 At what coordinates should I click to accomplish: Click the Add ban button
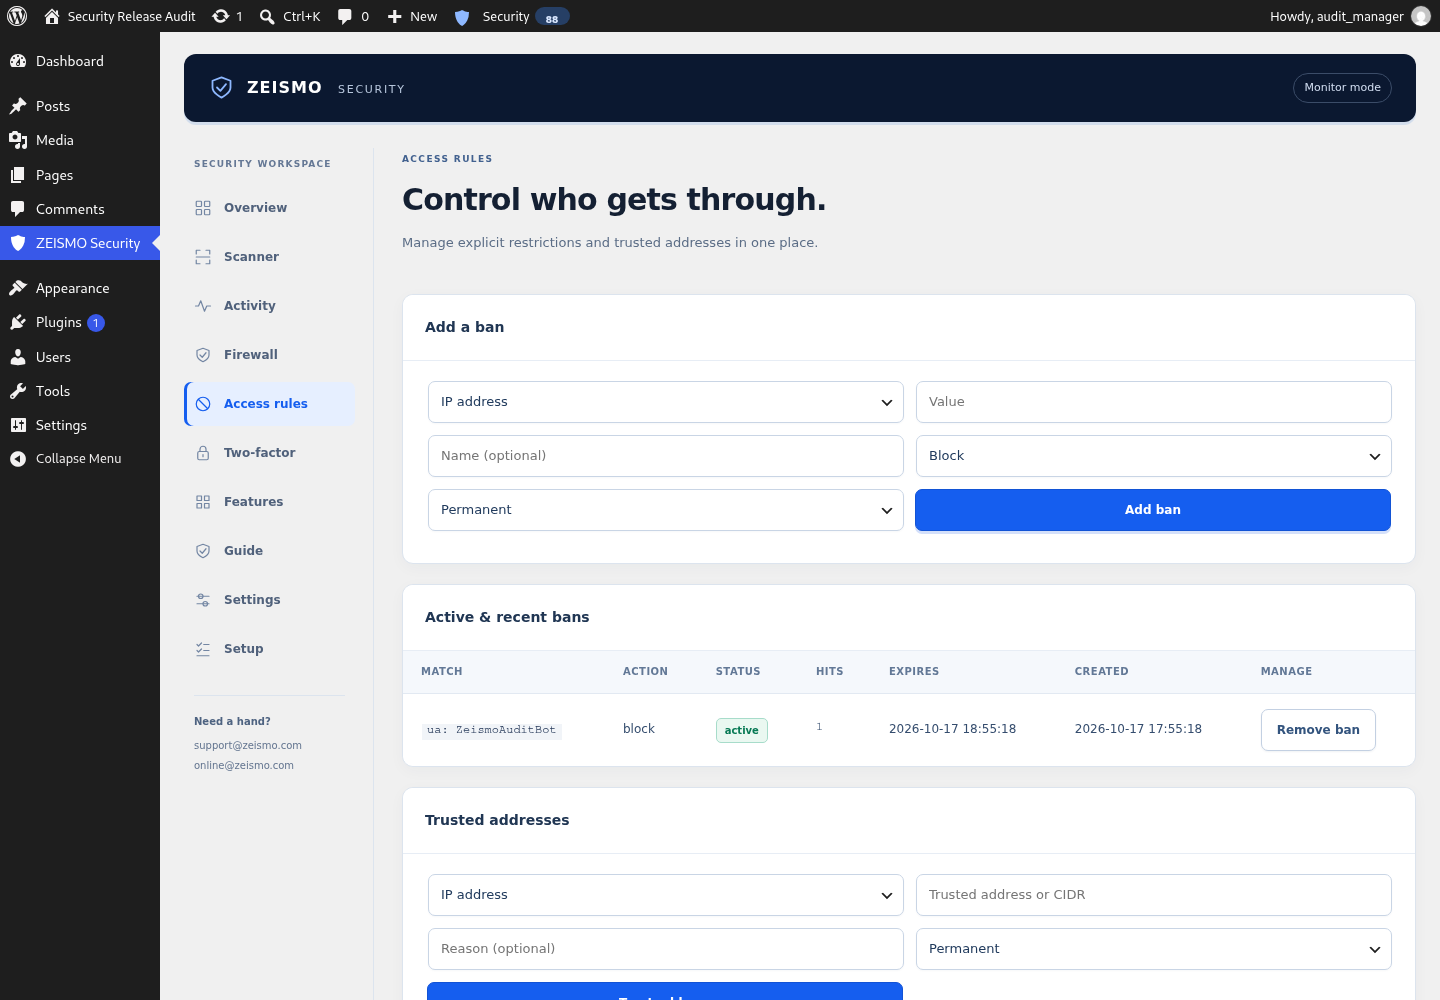[1153, 510]
